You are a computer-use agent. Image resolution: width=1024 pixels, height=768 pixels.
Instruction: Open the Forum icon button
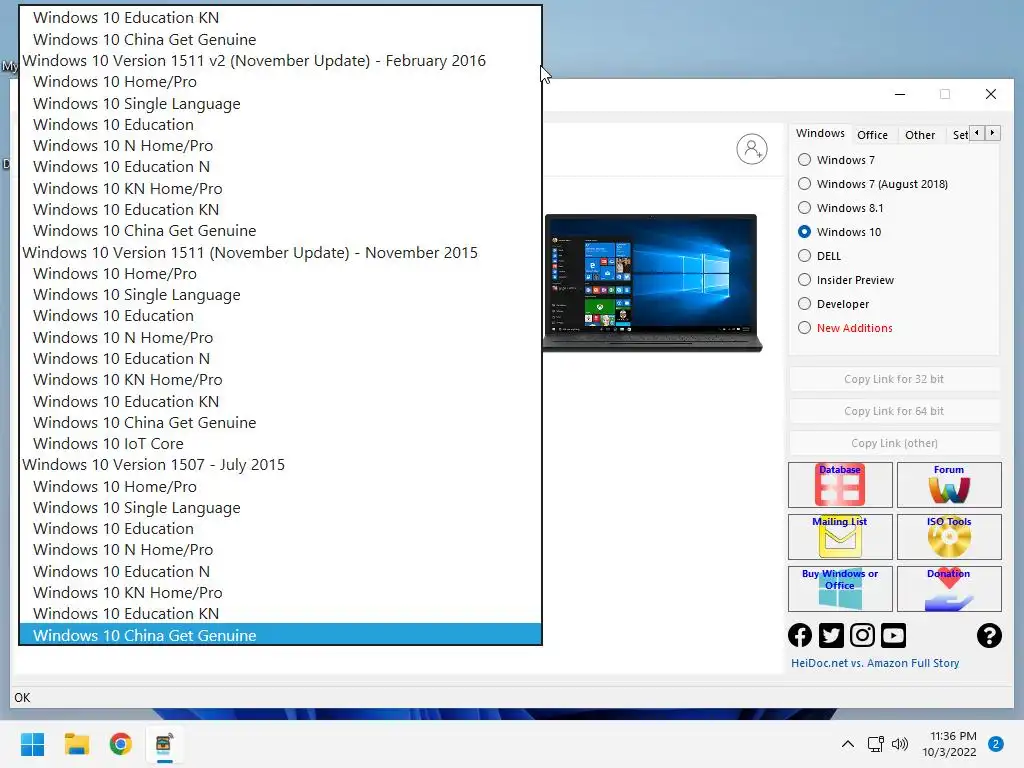(x=949, y=485)
